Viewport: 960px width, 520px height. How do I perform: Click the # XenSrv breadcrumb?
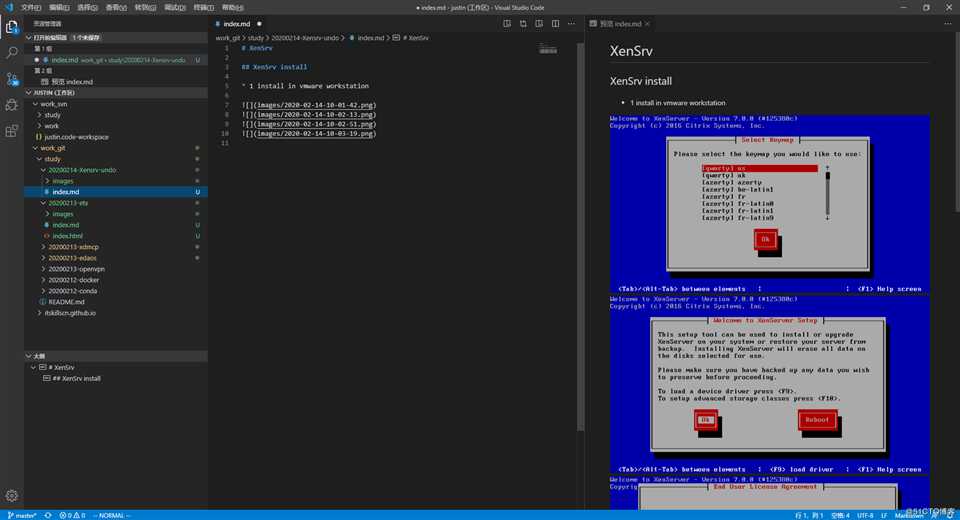pos(416,38)
